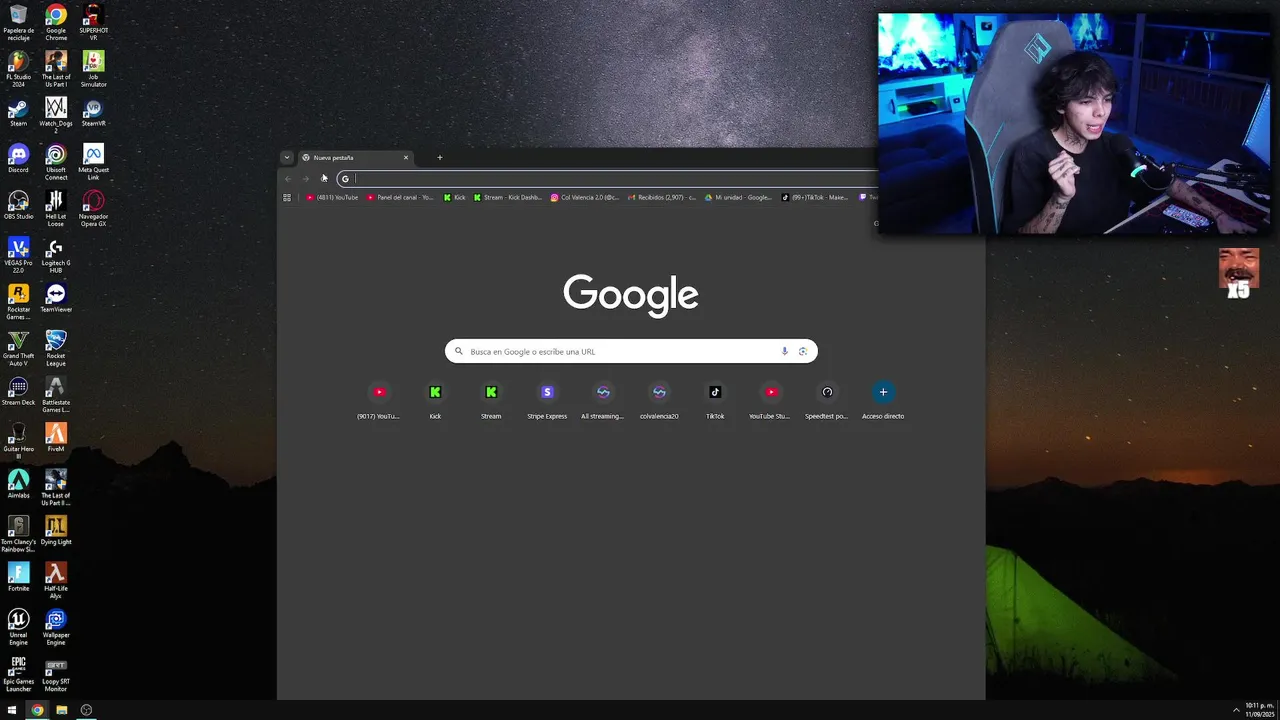Open the Hell Let Loose shortcut
This screenshot has width=1280, height=720.
pyautogui.click(x=56, y=208)
